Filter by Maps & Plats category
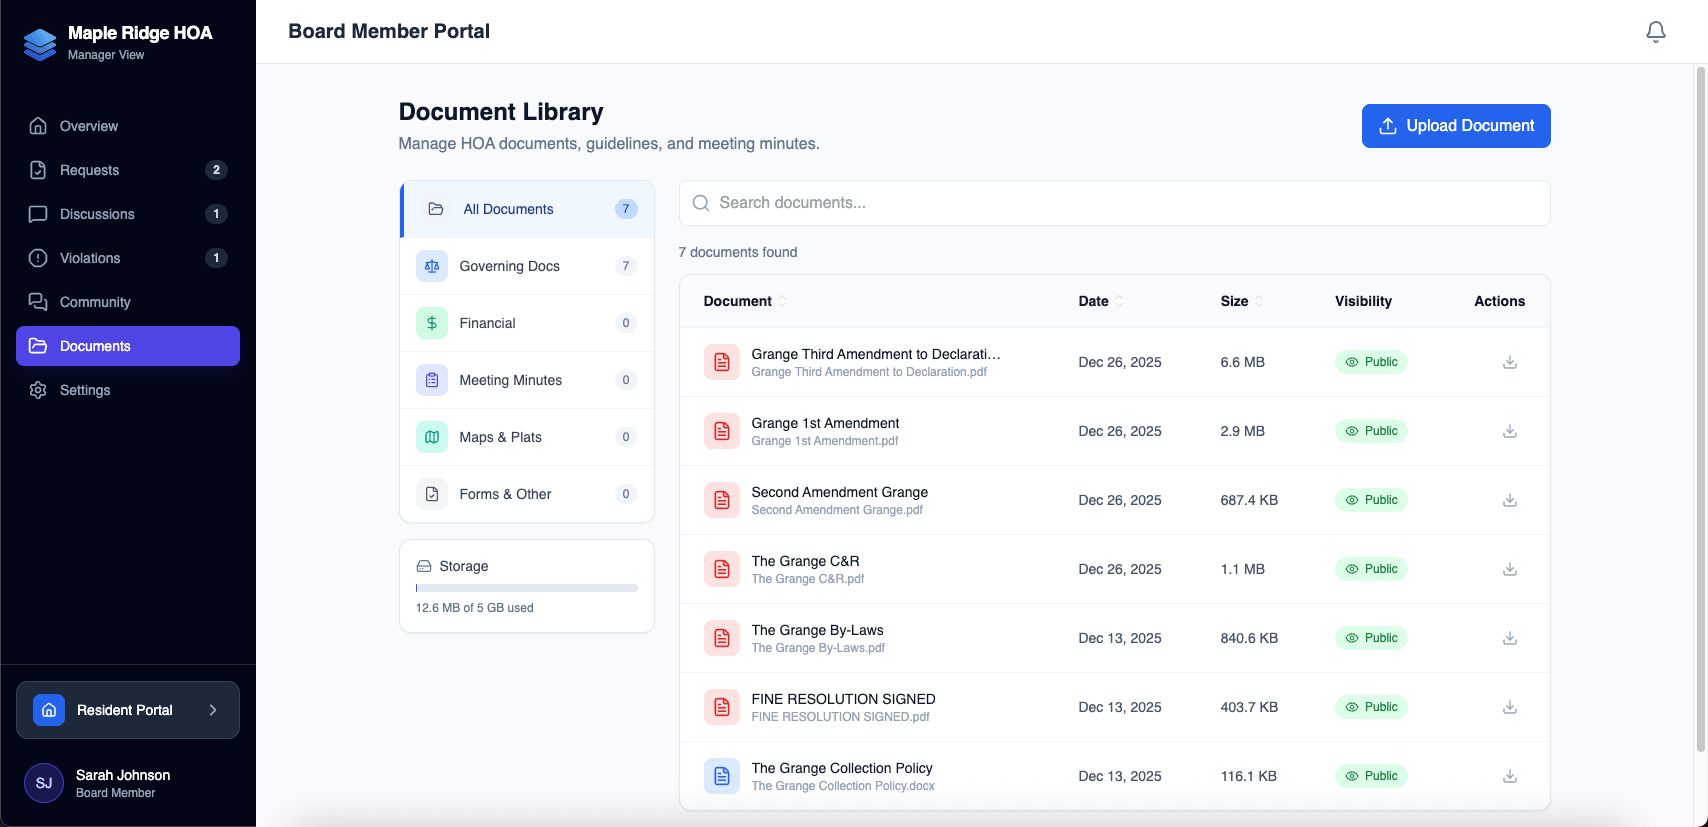The width and height of the screenshot is (1708, 827). click(527, 437)
